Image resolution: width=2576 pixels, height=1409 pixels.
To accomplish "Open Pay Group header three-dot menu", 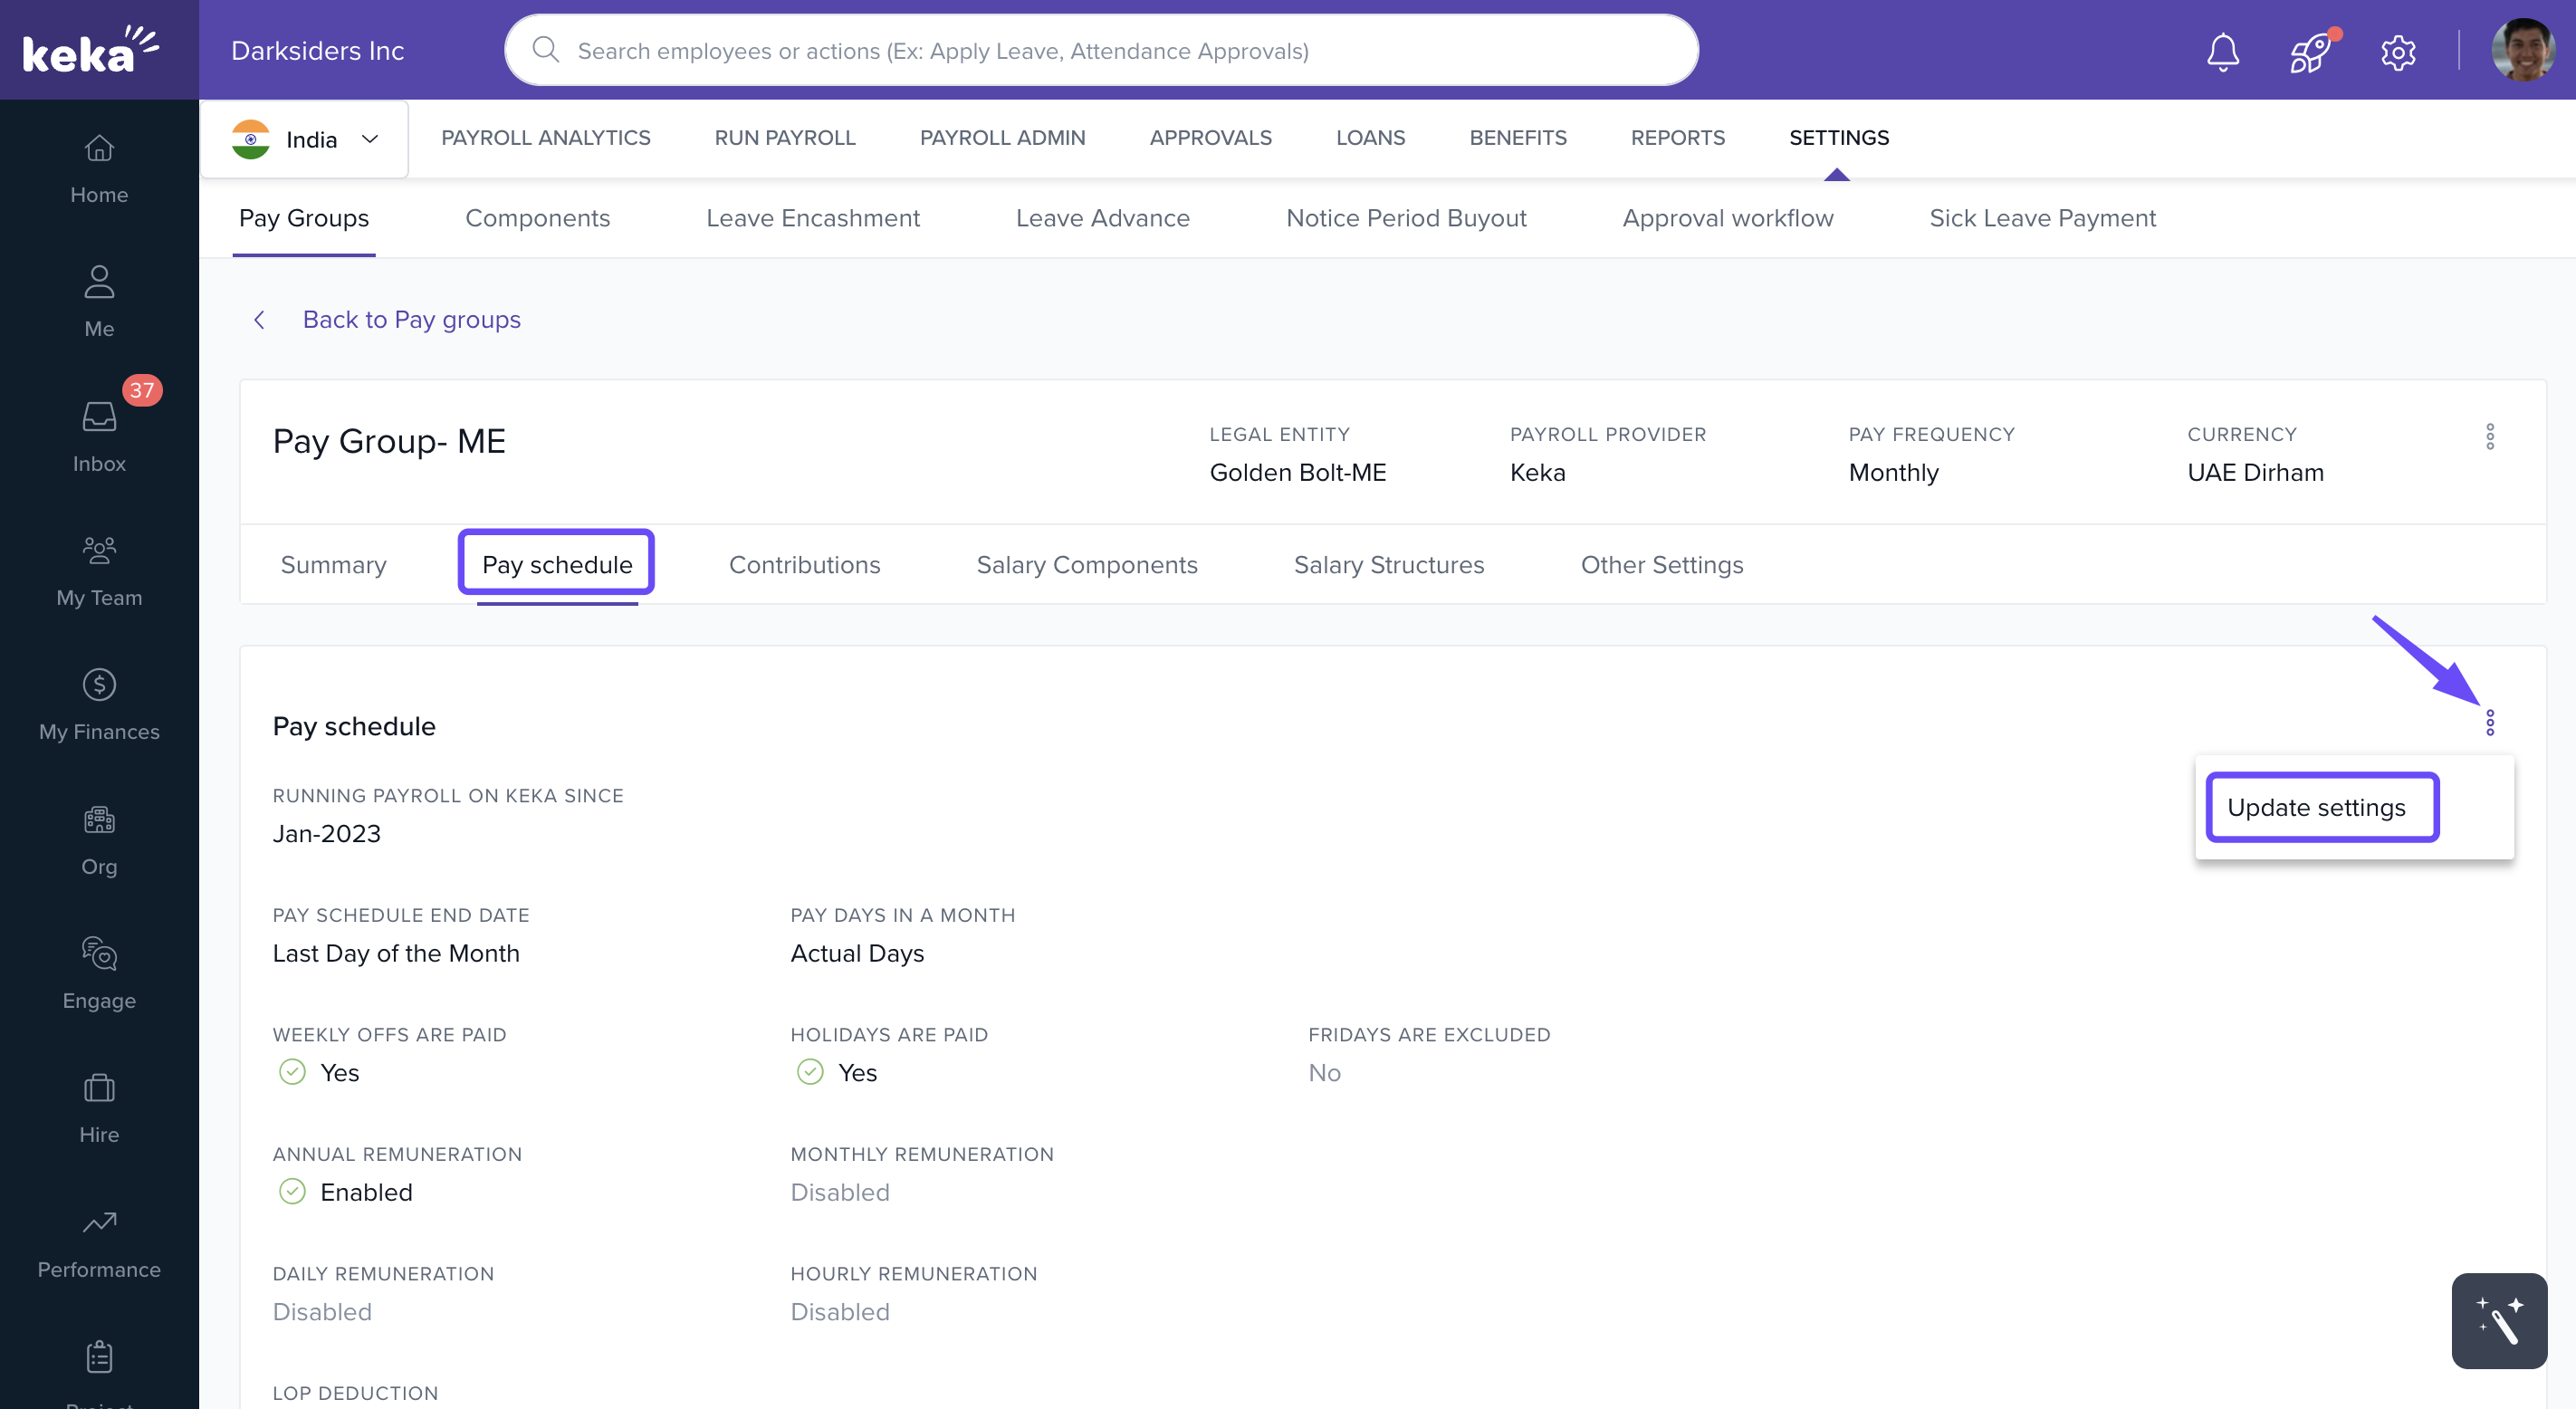I will coord(2489,436).
